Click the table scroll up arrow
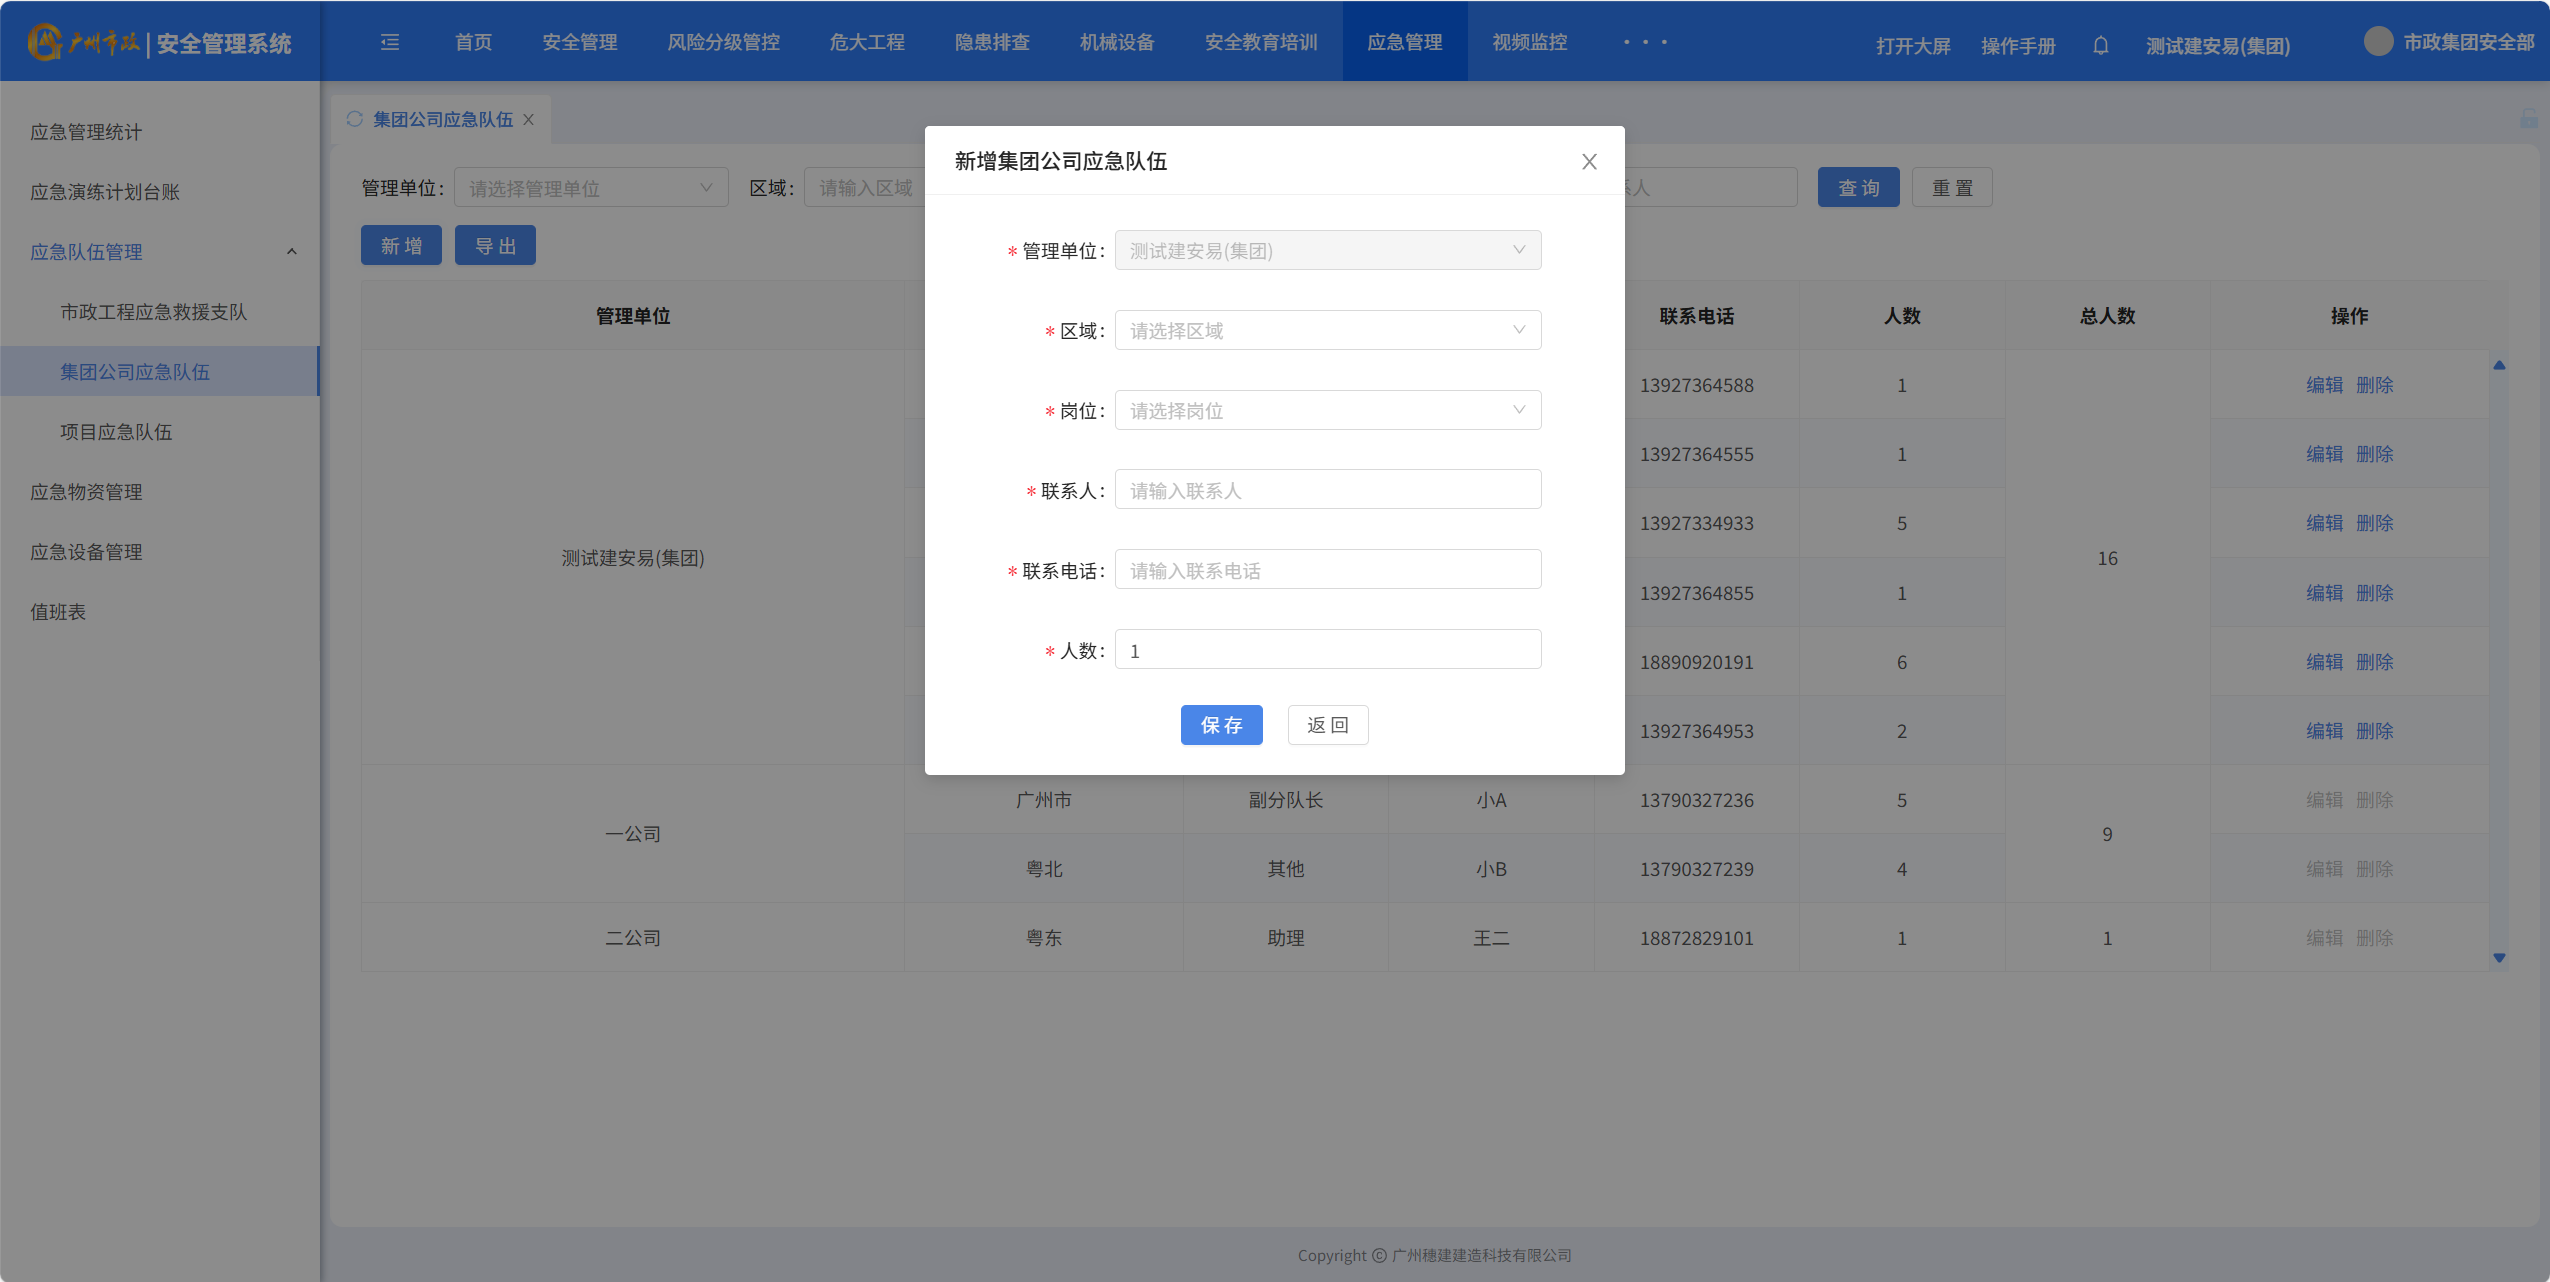Viewport: 2550px width, 1282px height. tap(2499, 365)
